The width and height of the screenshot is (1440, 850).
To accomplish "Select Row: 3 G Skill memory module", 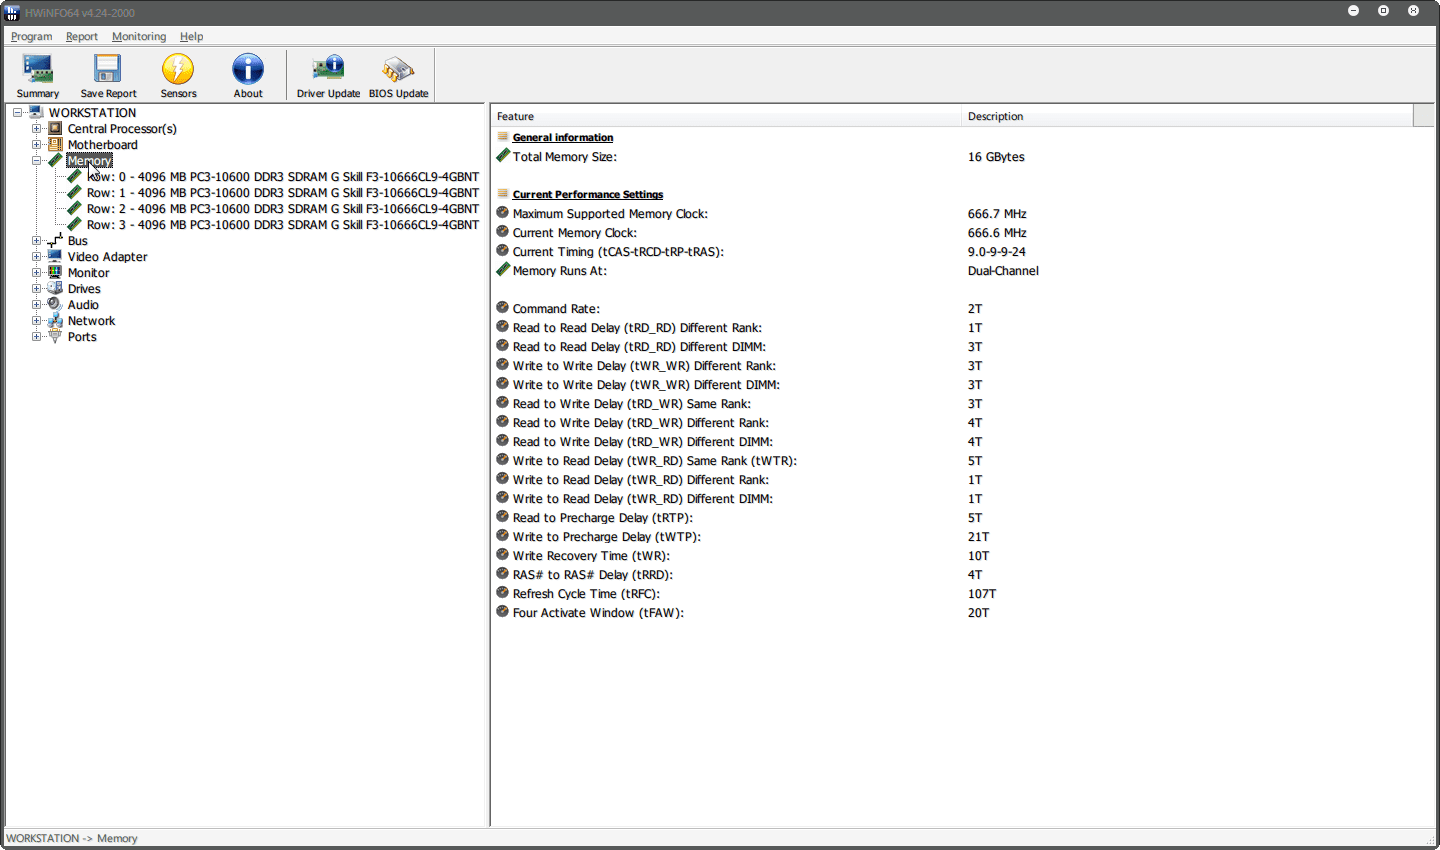I will 283,225.
